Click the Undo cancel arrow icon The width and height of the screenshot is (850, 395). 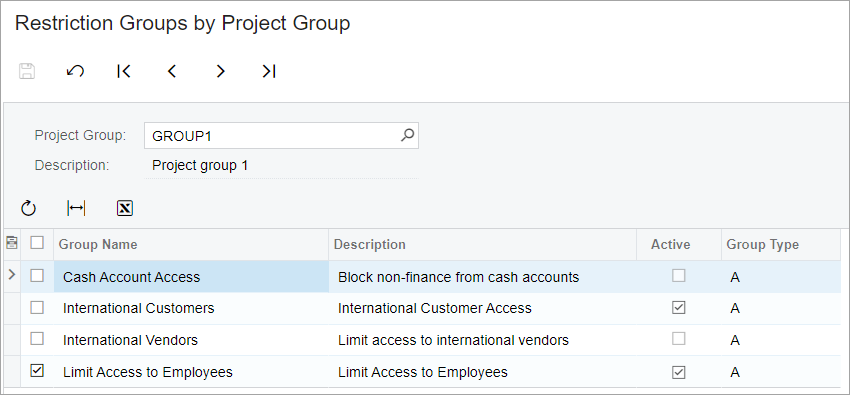[x=75, y=71]
